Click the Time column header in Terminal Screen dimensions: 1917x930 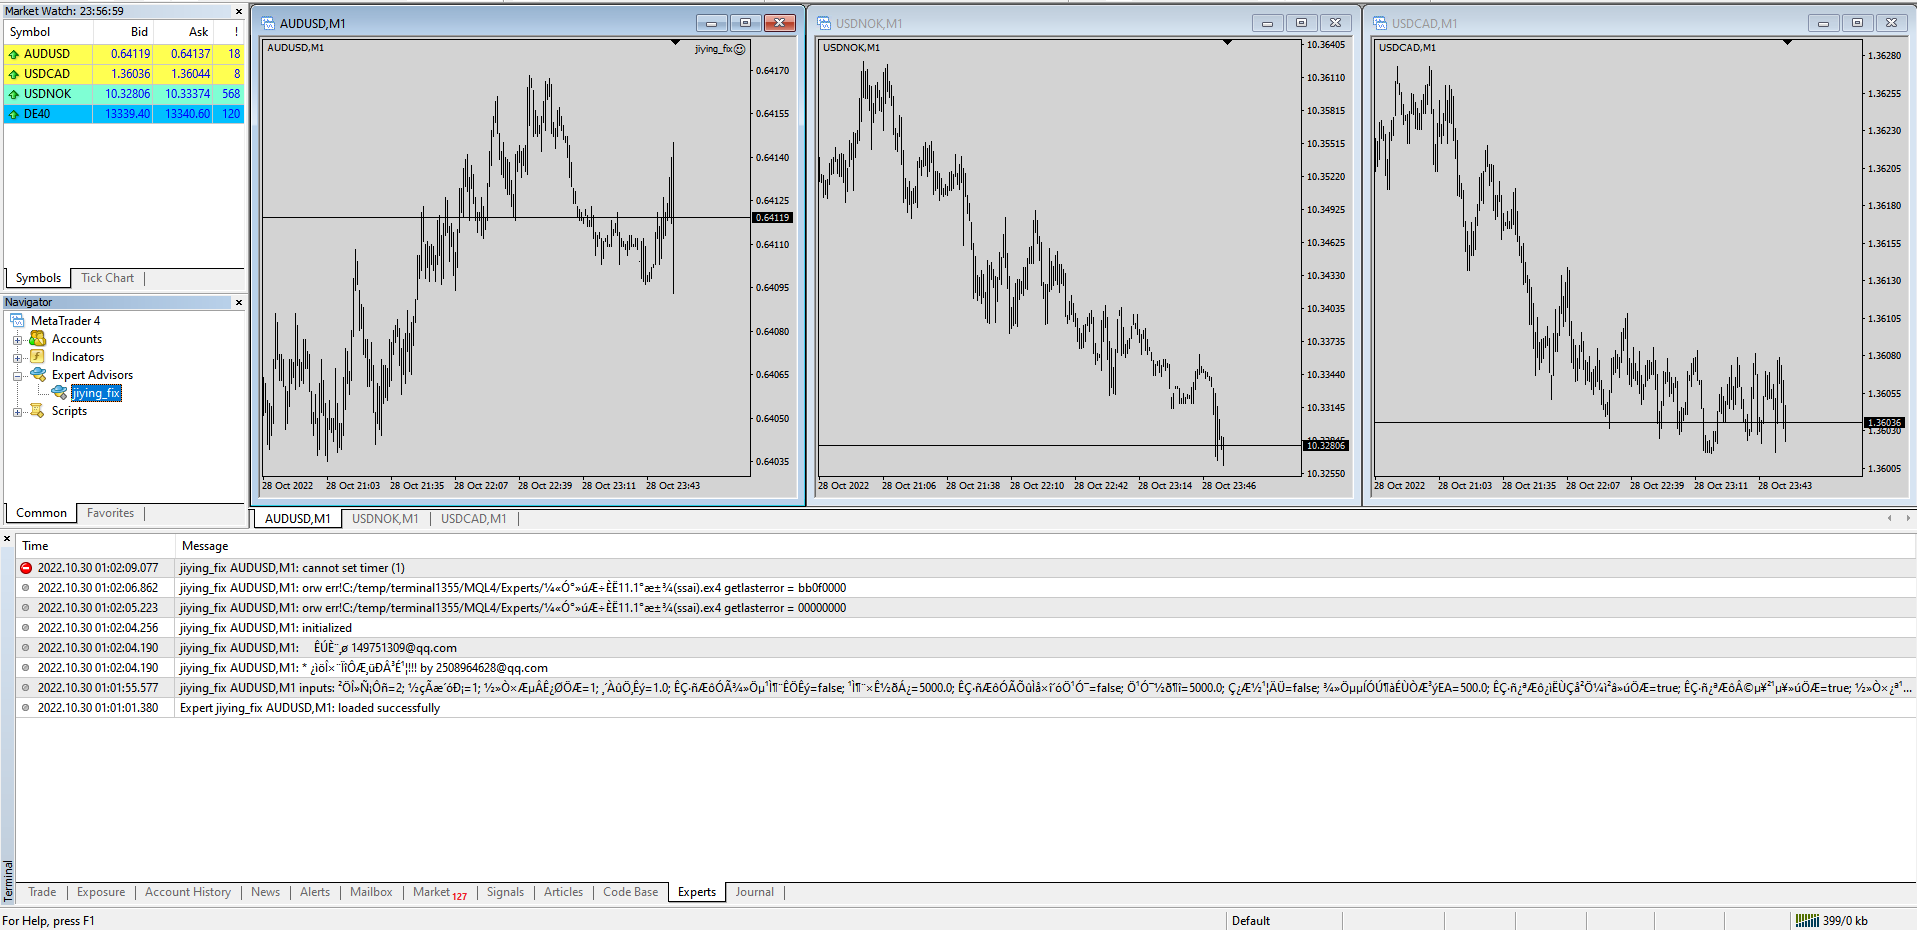(96, 546)
